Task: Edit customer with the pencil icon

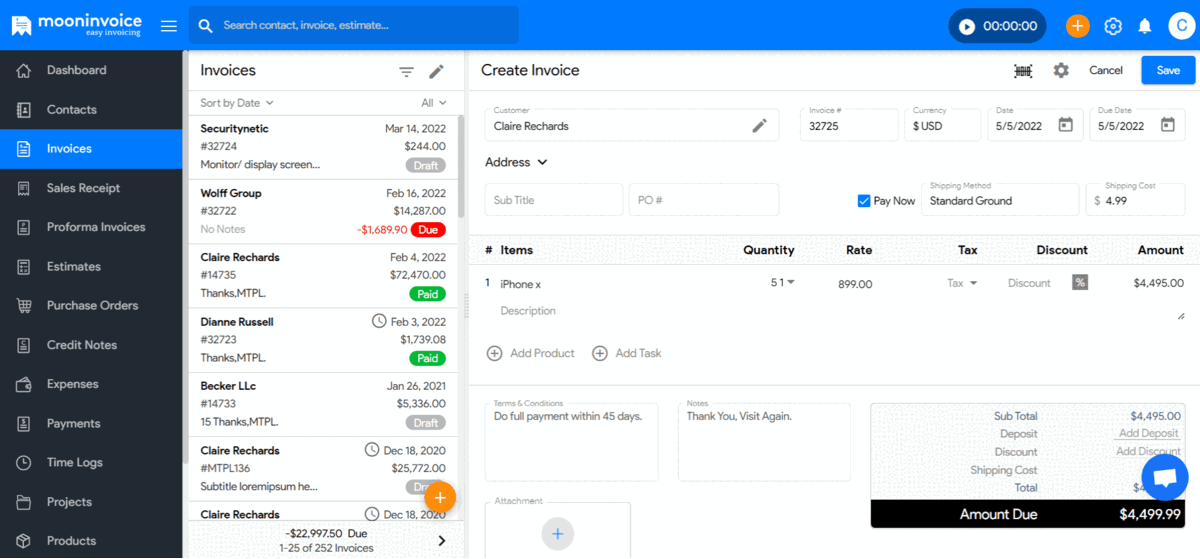Action: click(760, 126)
